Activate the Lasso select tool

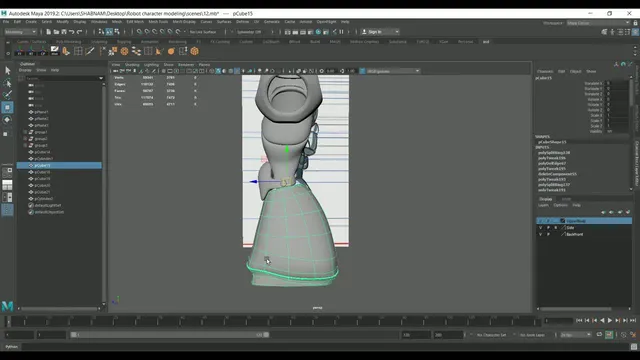(7, 83)
